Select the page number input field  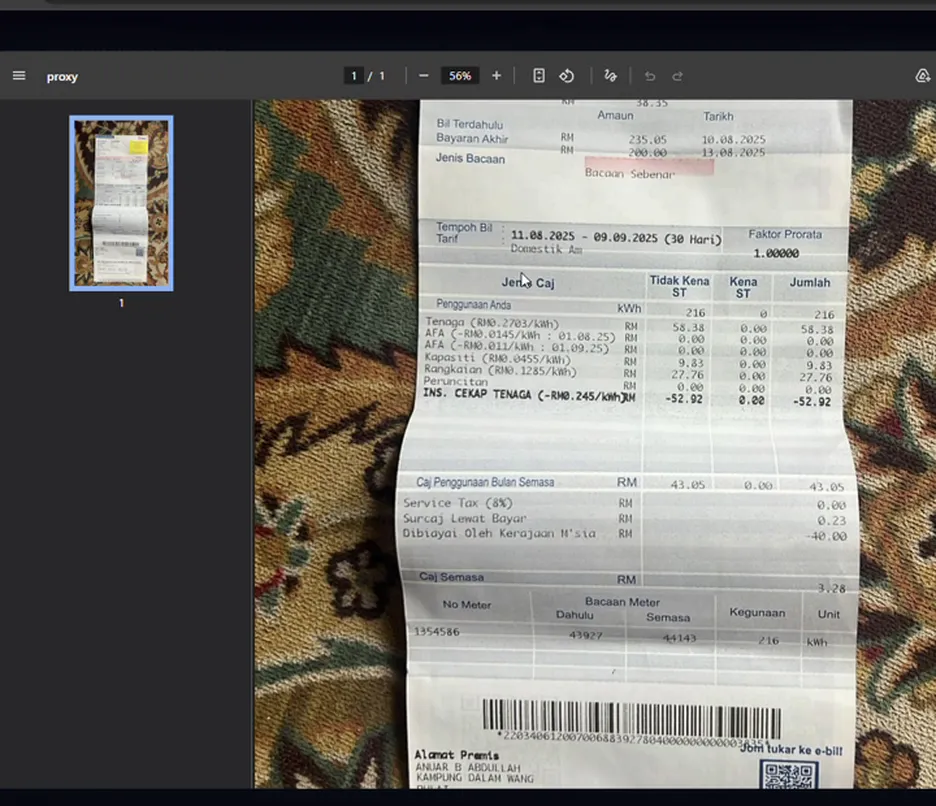(x=354, y=76)
